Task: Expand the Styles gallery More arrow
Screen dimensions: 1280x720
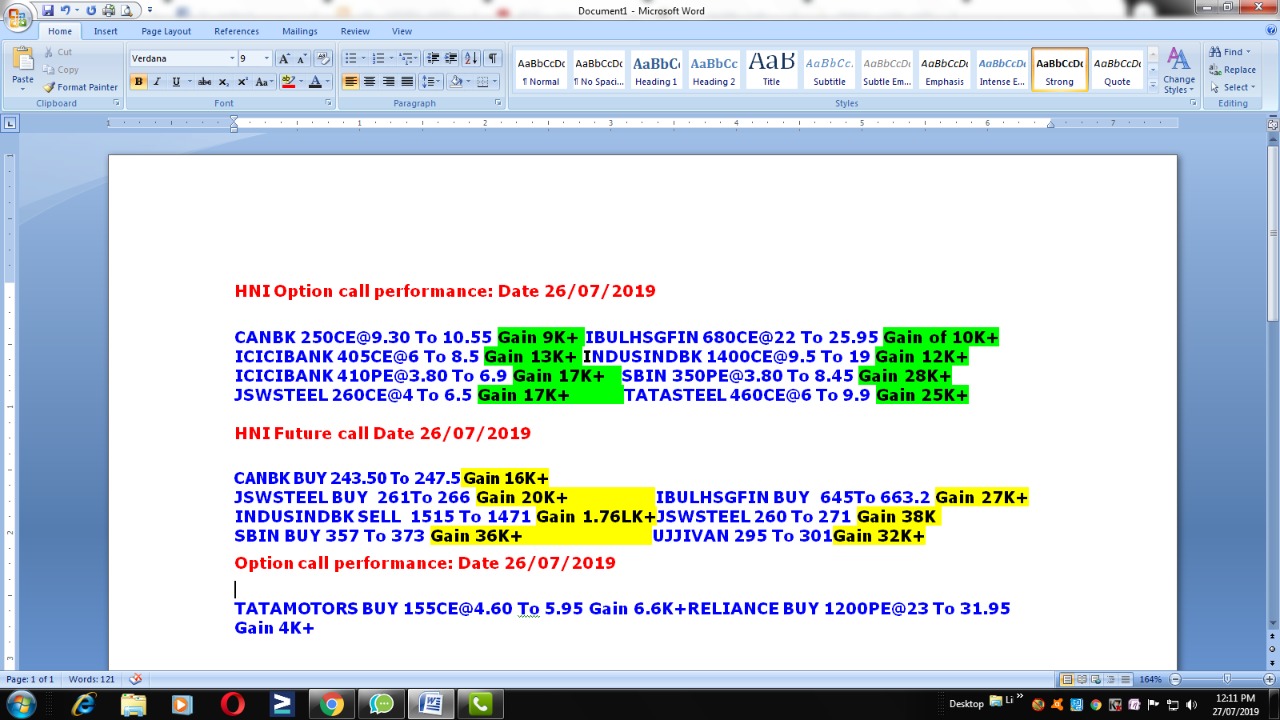Action: pos(1152,87)
